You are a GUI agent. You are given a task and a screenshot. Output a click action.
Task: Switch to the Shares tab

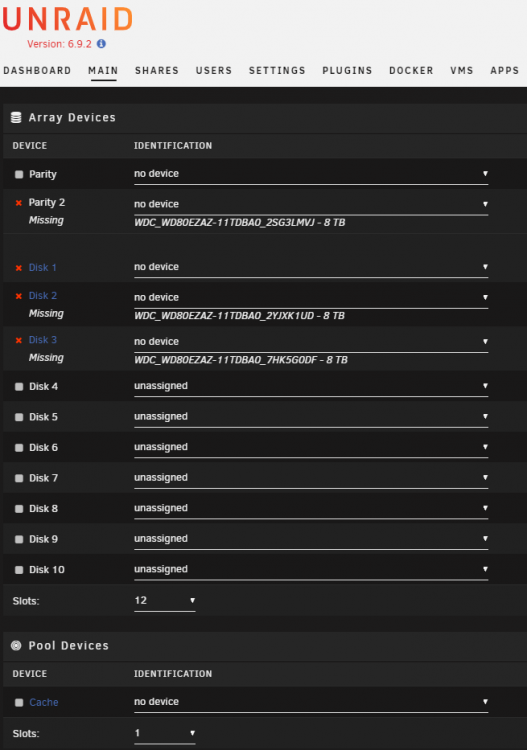point(156,70)
